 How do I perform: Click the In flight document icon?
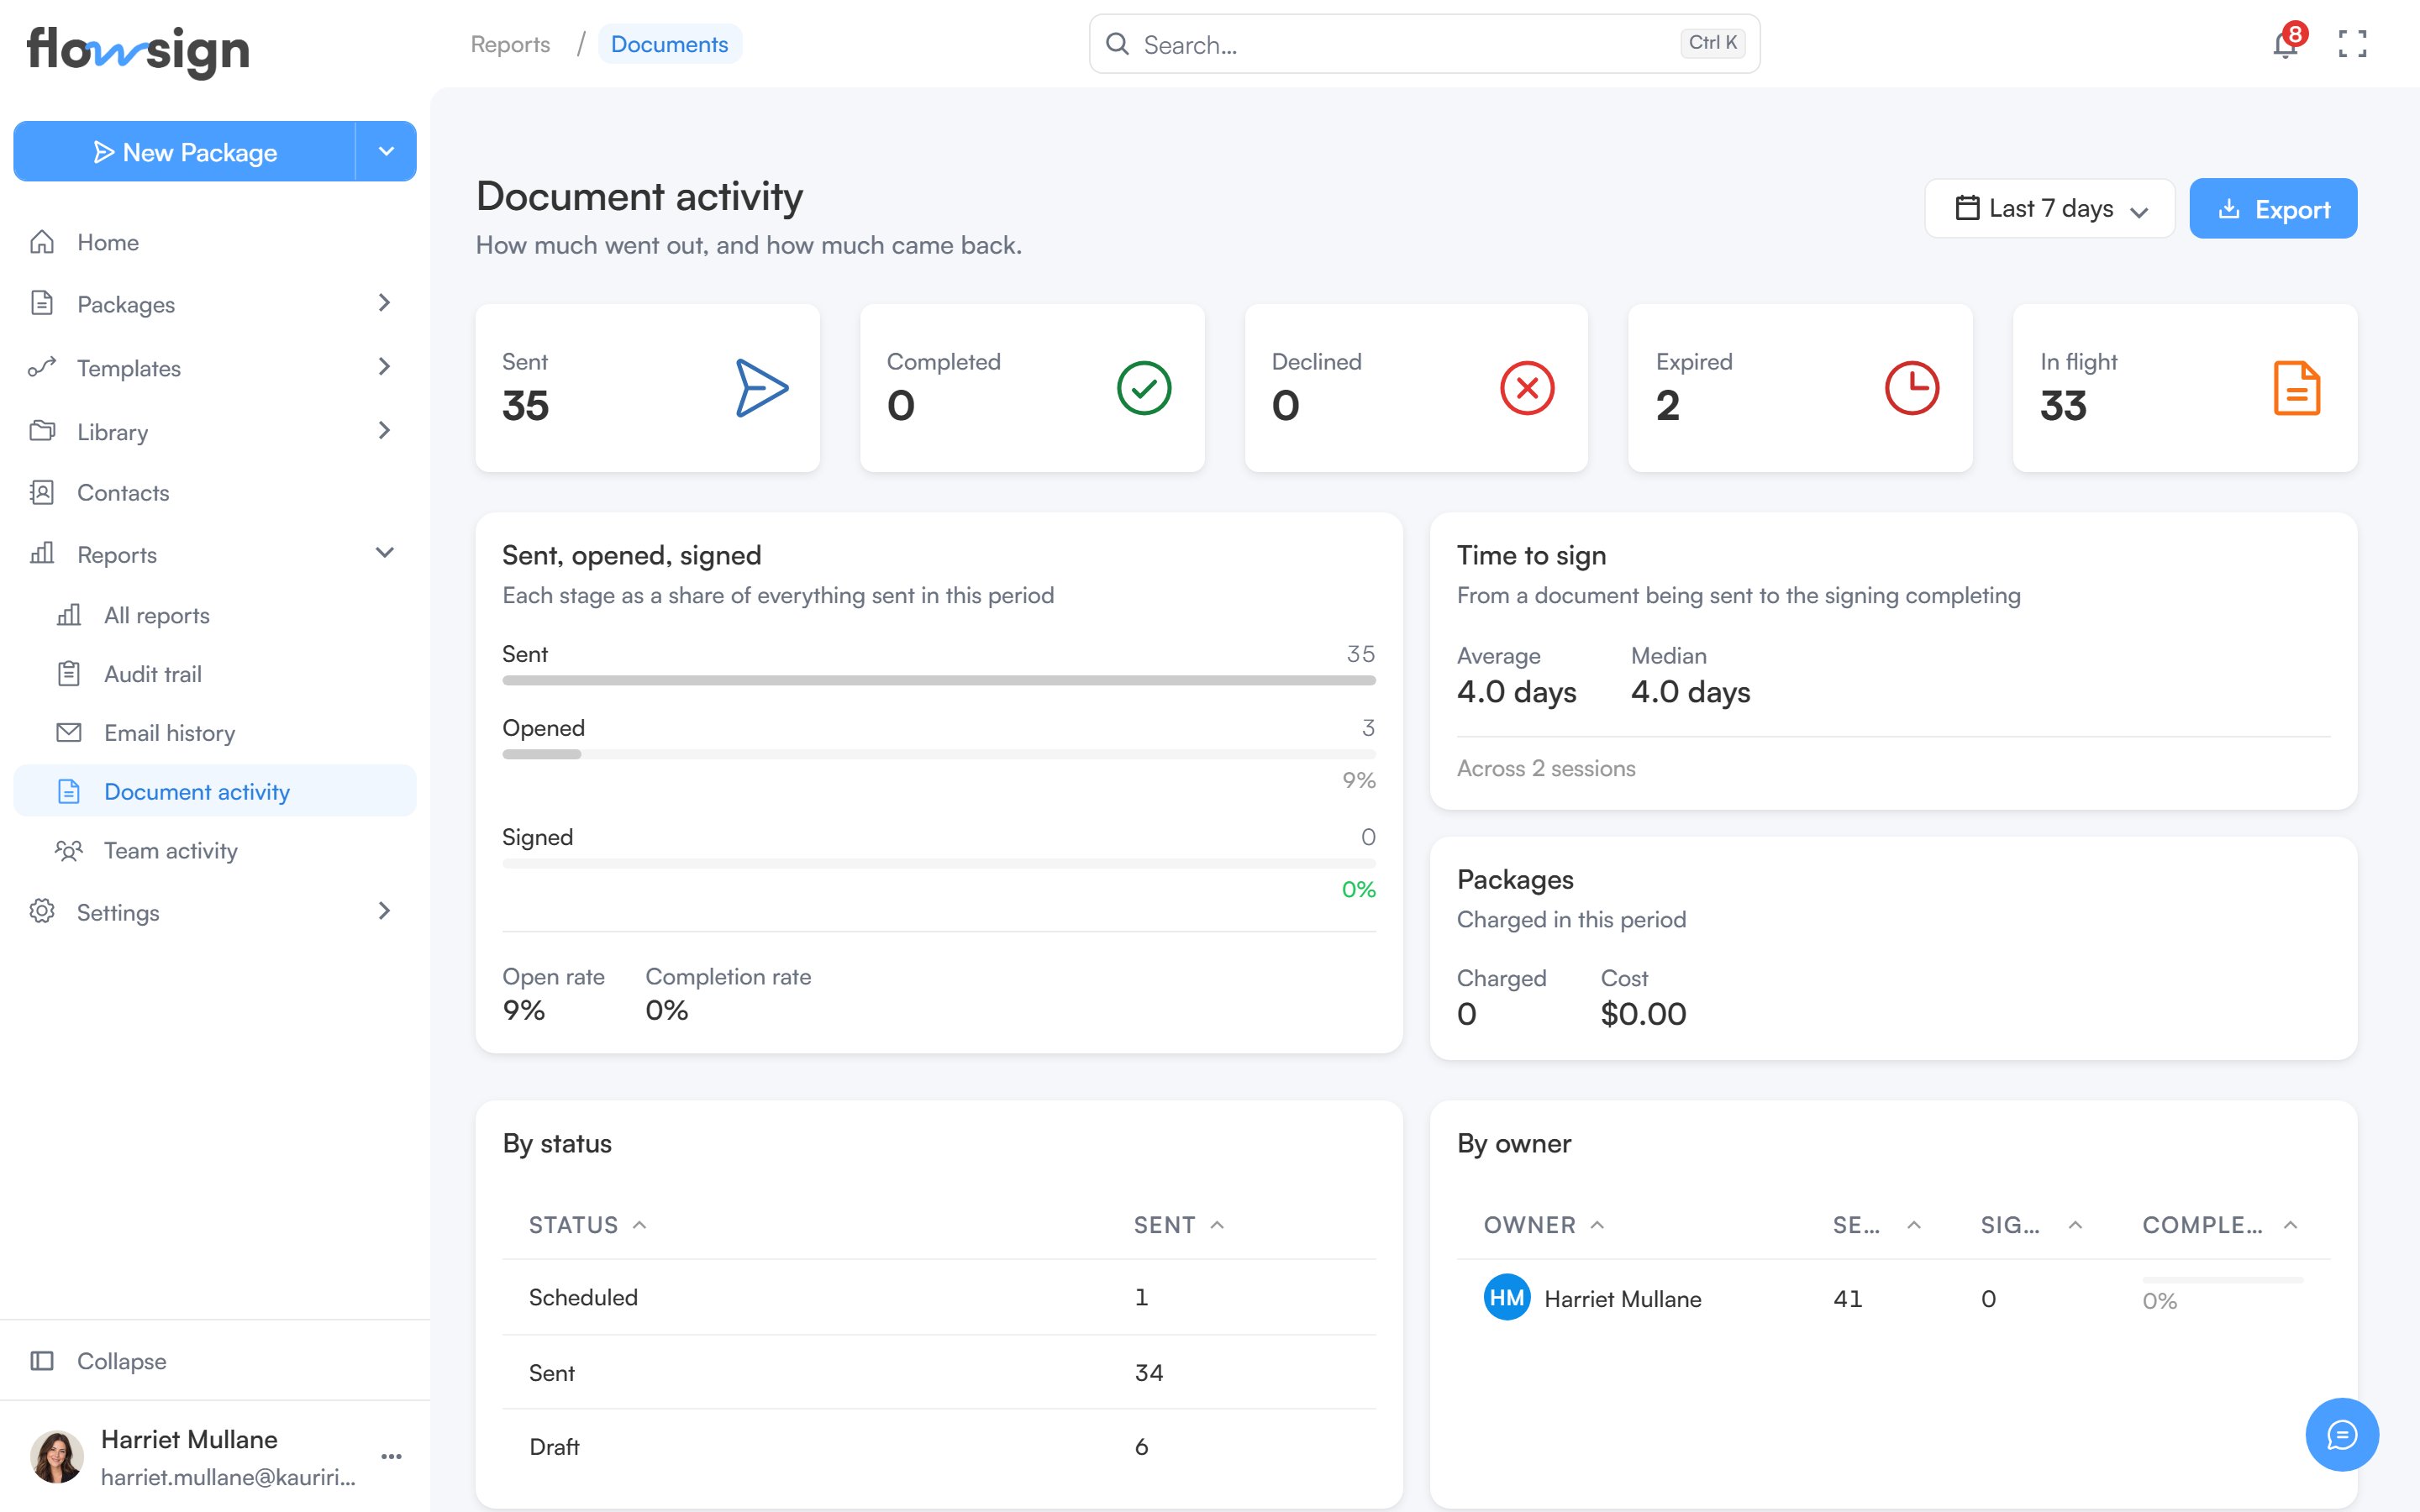(2297, 388)
